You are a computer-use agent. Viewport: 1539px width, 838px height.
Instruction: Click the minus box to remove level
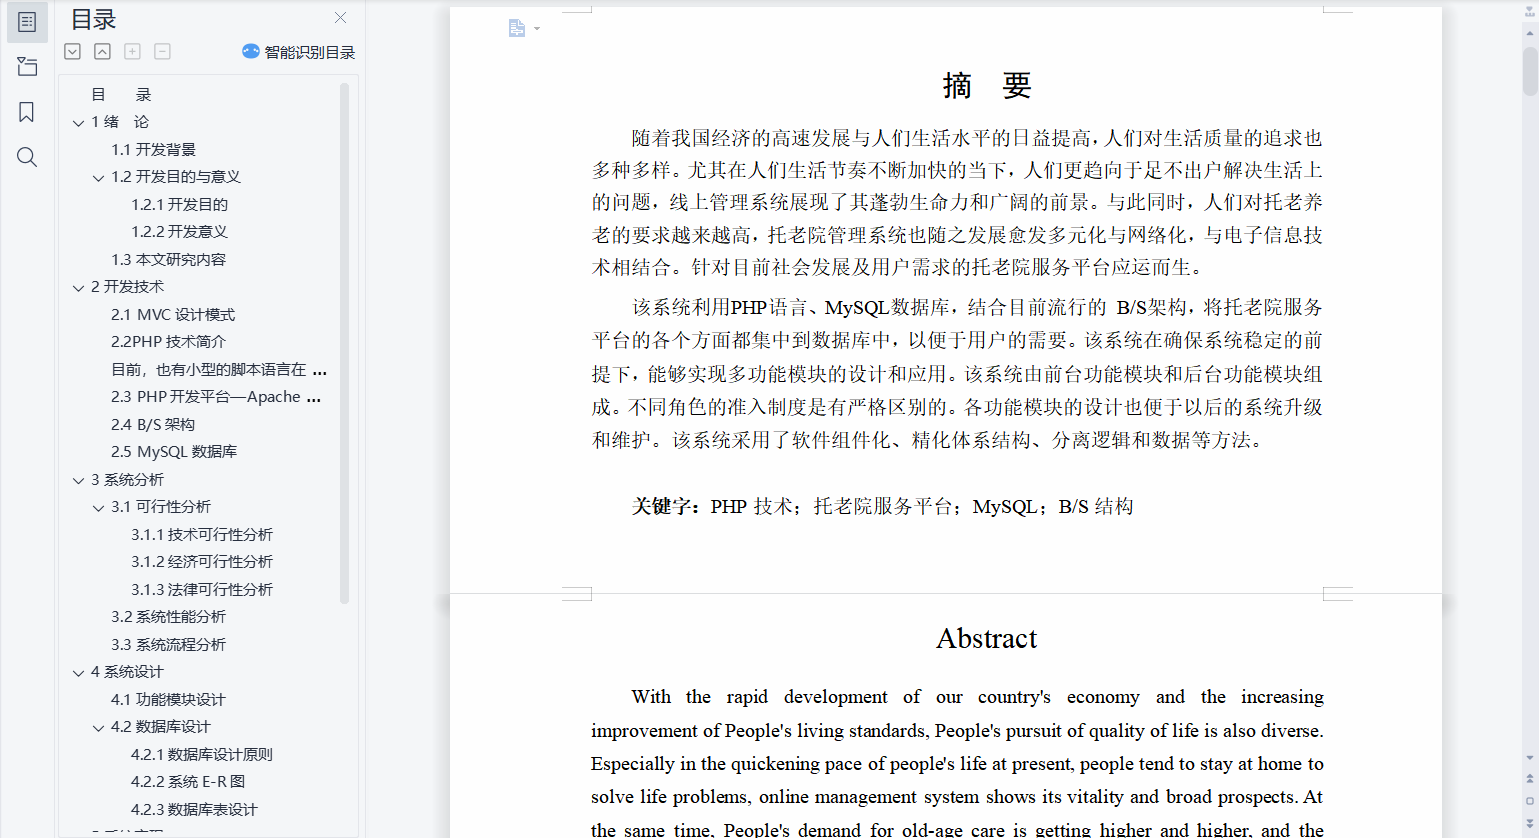[162, 51]
